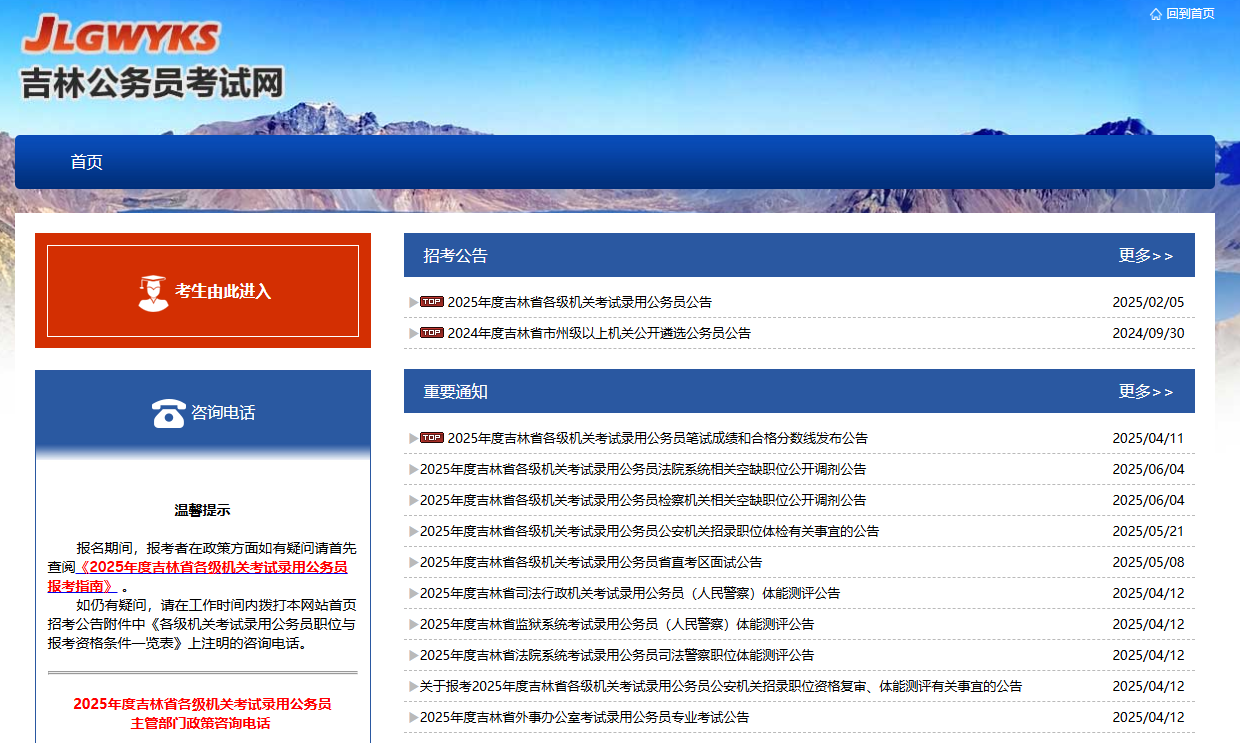Open 检察机关相关空缺职位公开调剂公告
The image size is (1240, 743).
click(x=642, y=500)
